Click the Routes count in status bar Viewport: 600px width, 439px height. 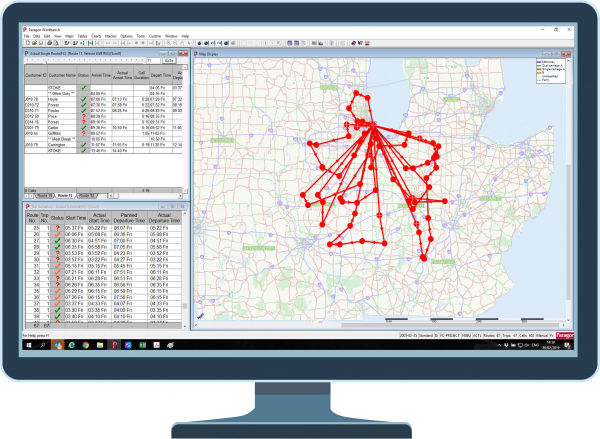[492, 336]
